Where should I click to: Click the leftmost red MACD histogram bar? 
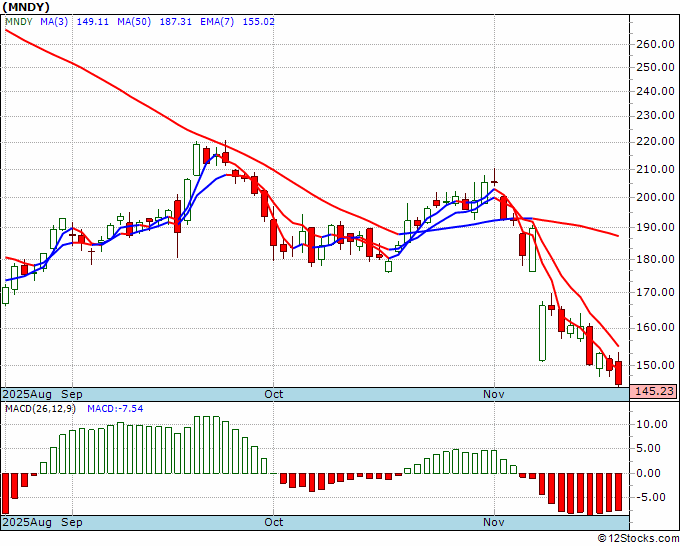coord(5,494)
